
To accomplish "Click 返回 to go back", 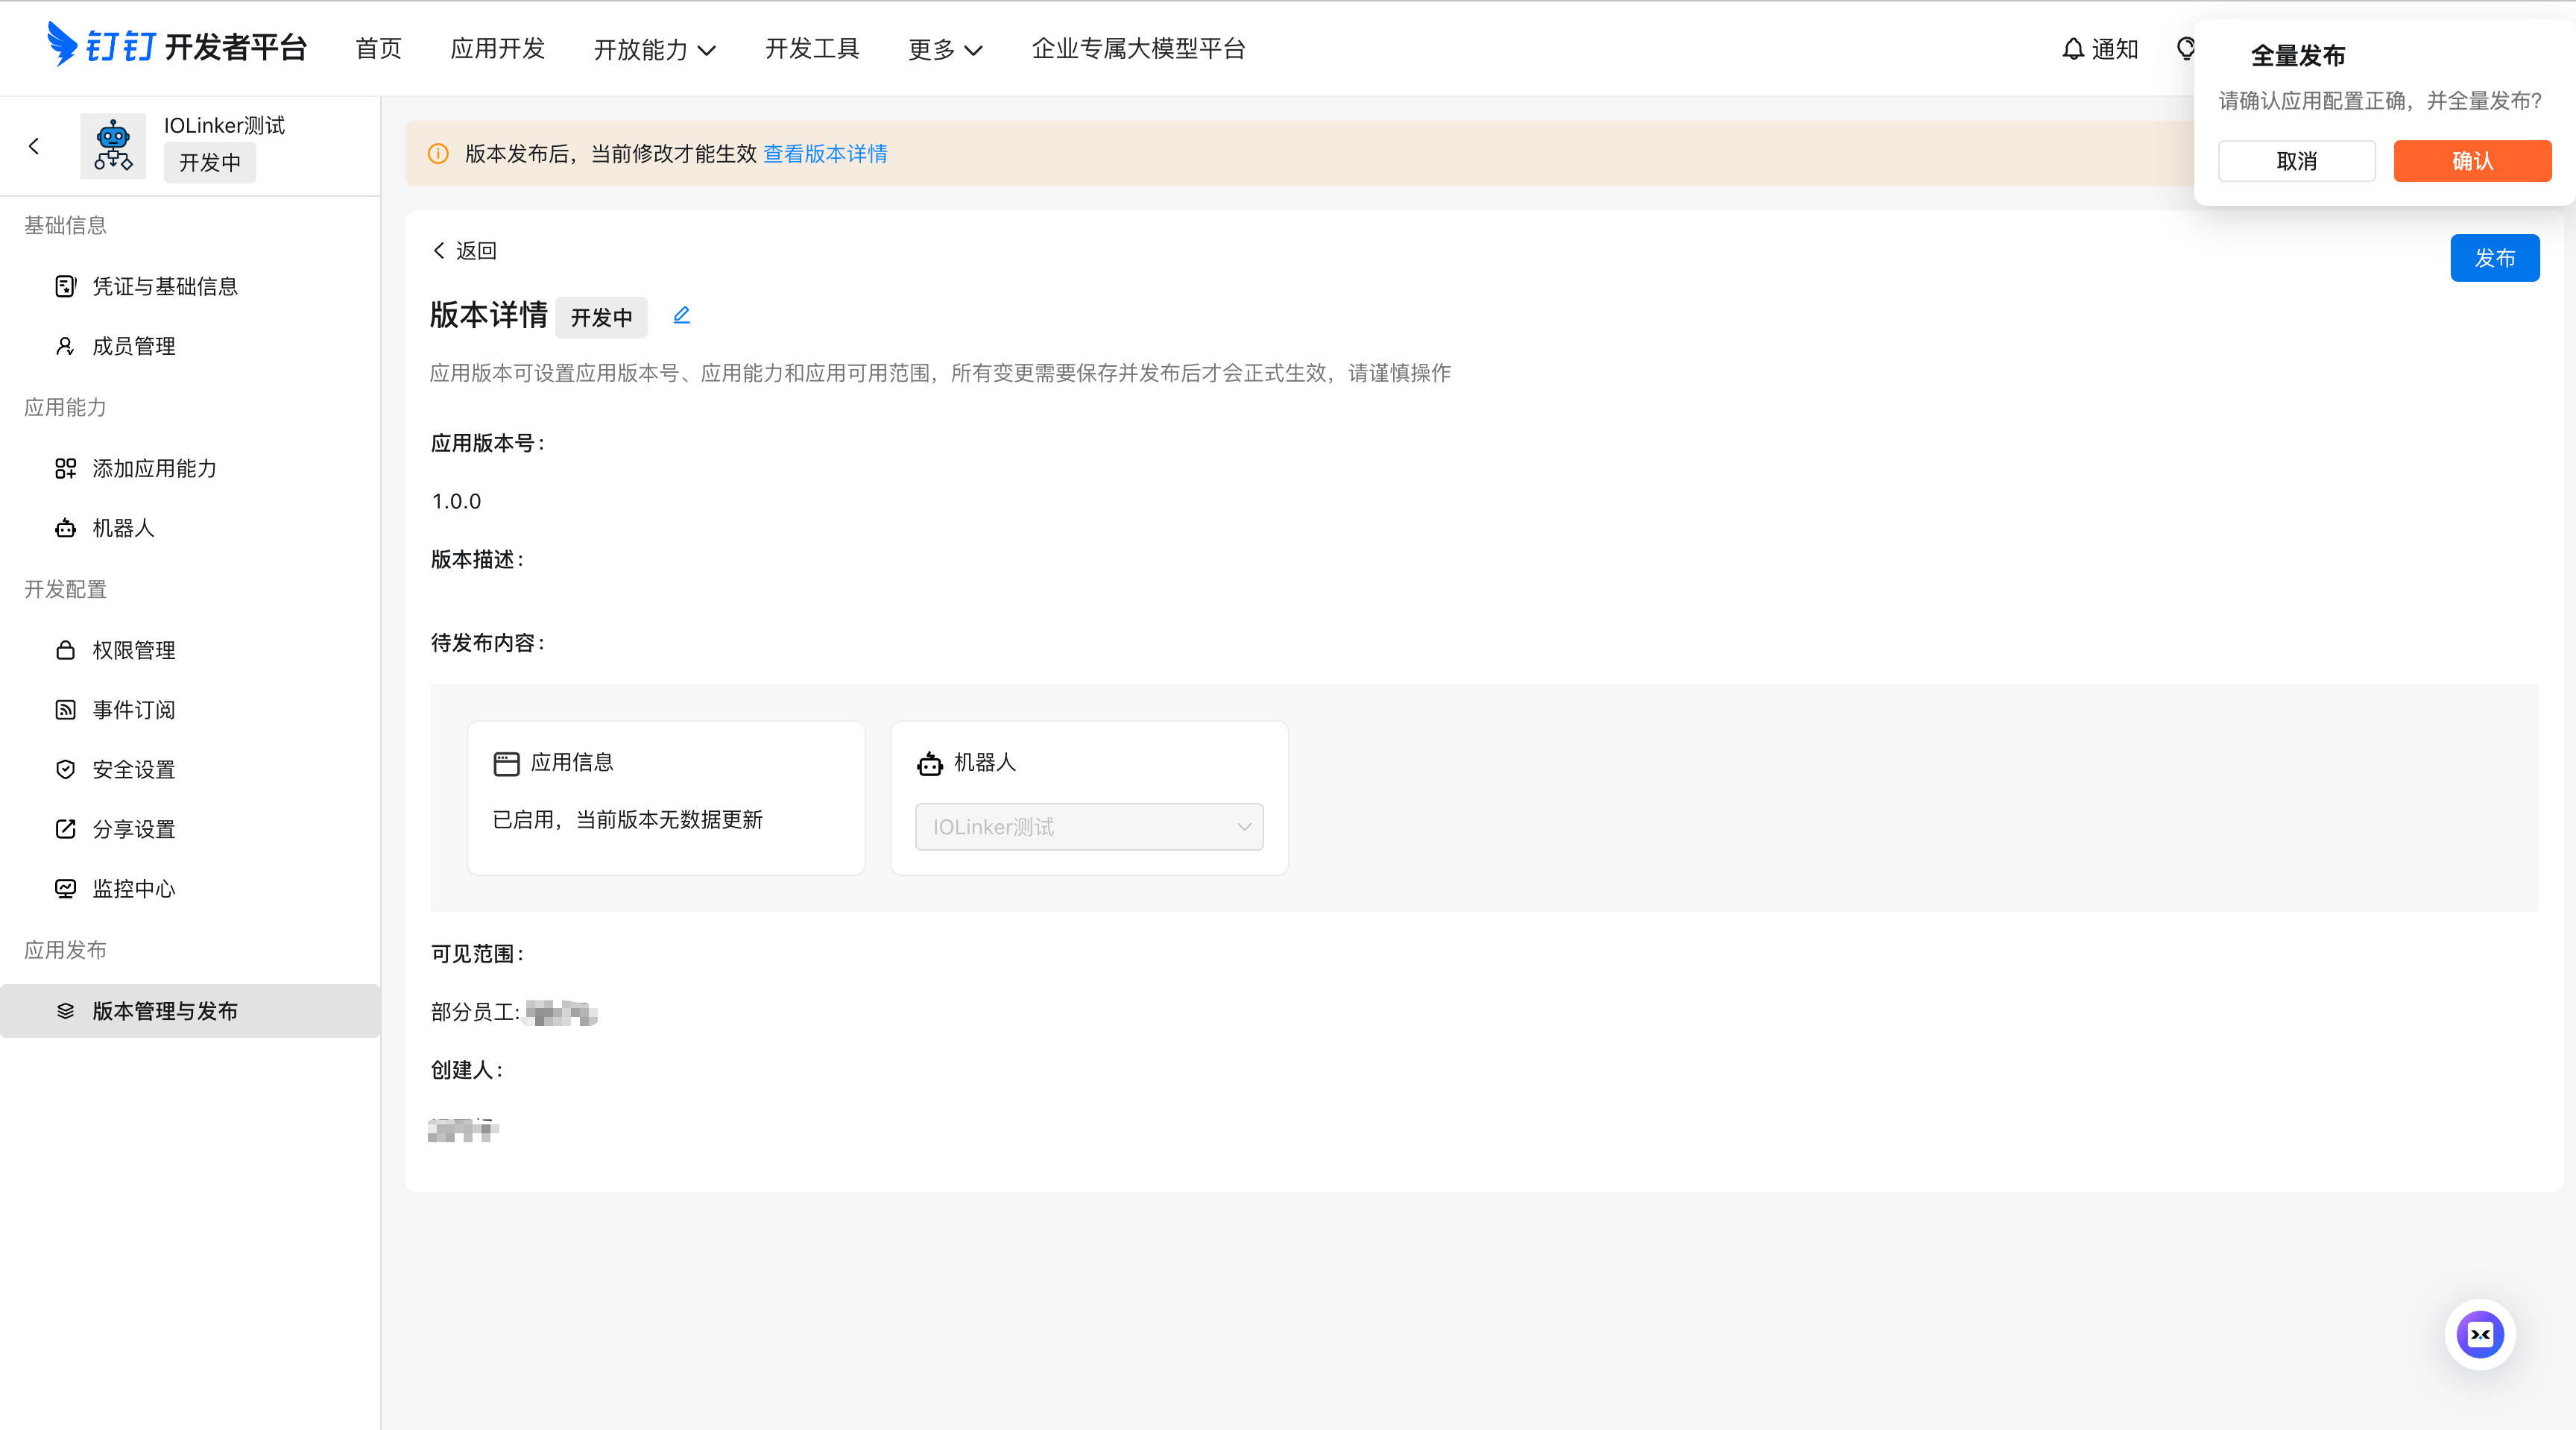I will coord(465,250).
